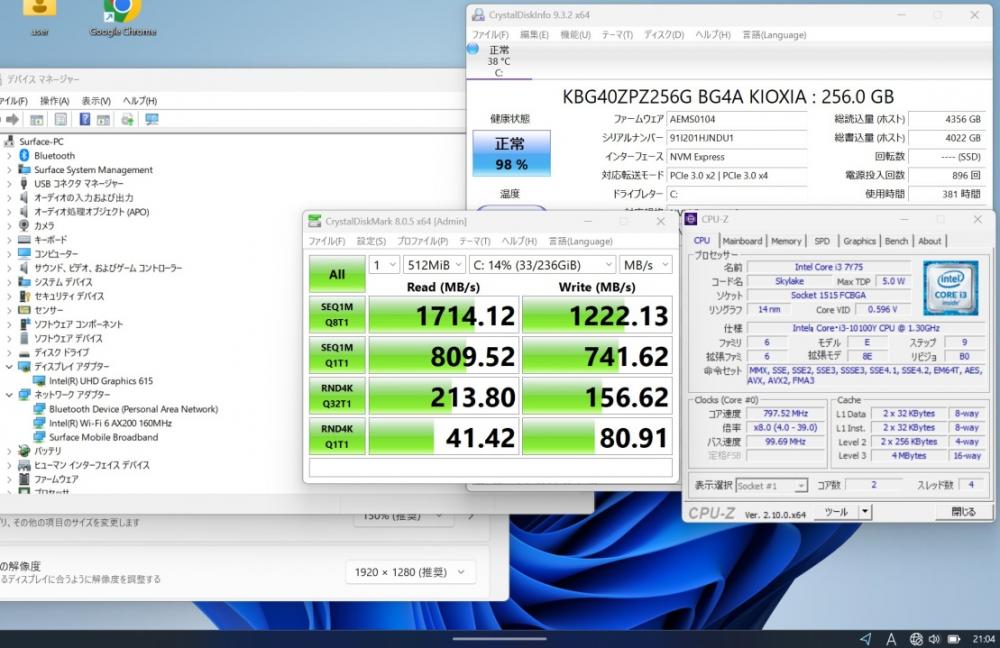Click the 閉じる button in CPU-Z
Screen dimensions: 1000x648
(964, 512)
